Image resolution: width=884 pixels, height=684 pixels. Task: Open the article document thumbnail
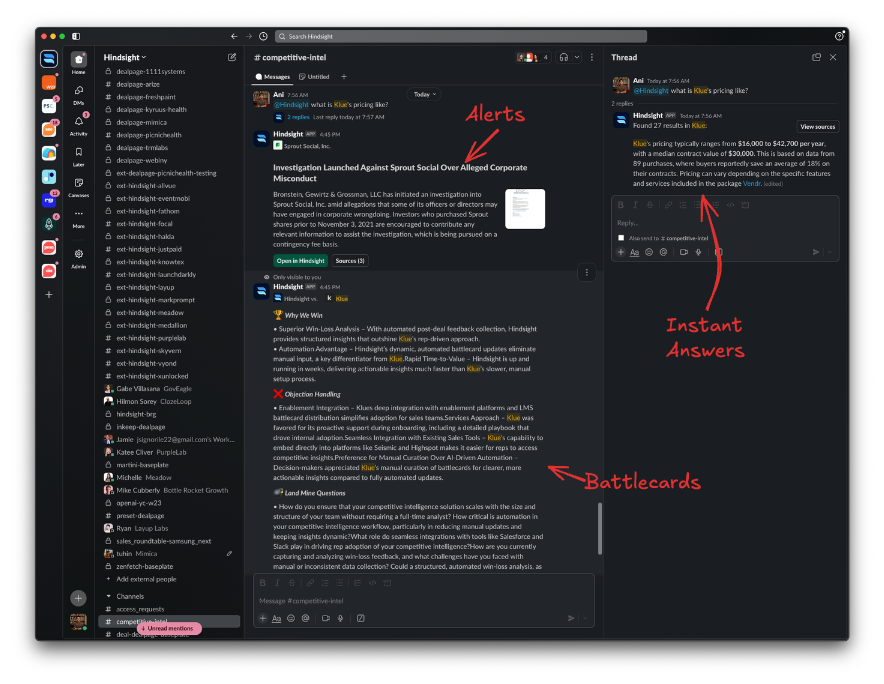click(525, 209)
